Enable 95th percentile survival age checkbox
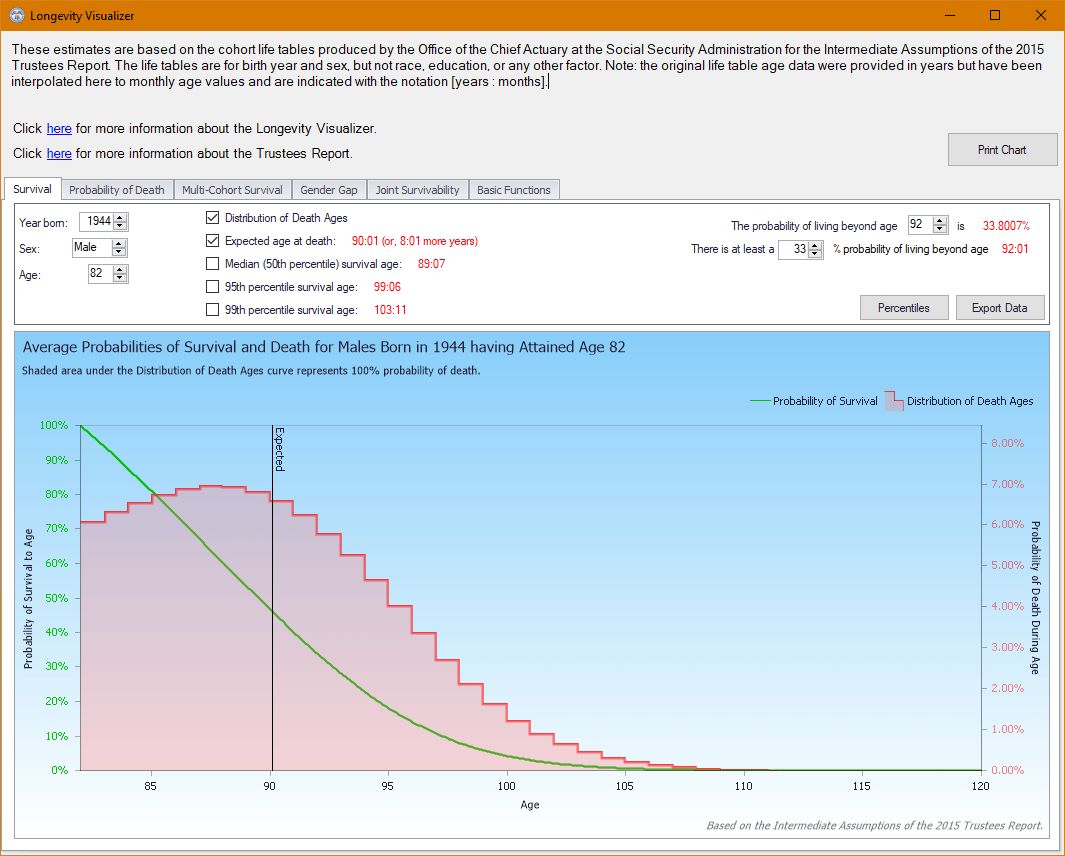The image size is (1065, 856). (213, 287)
